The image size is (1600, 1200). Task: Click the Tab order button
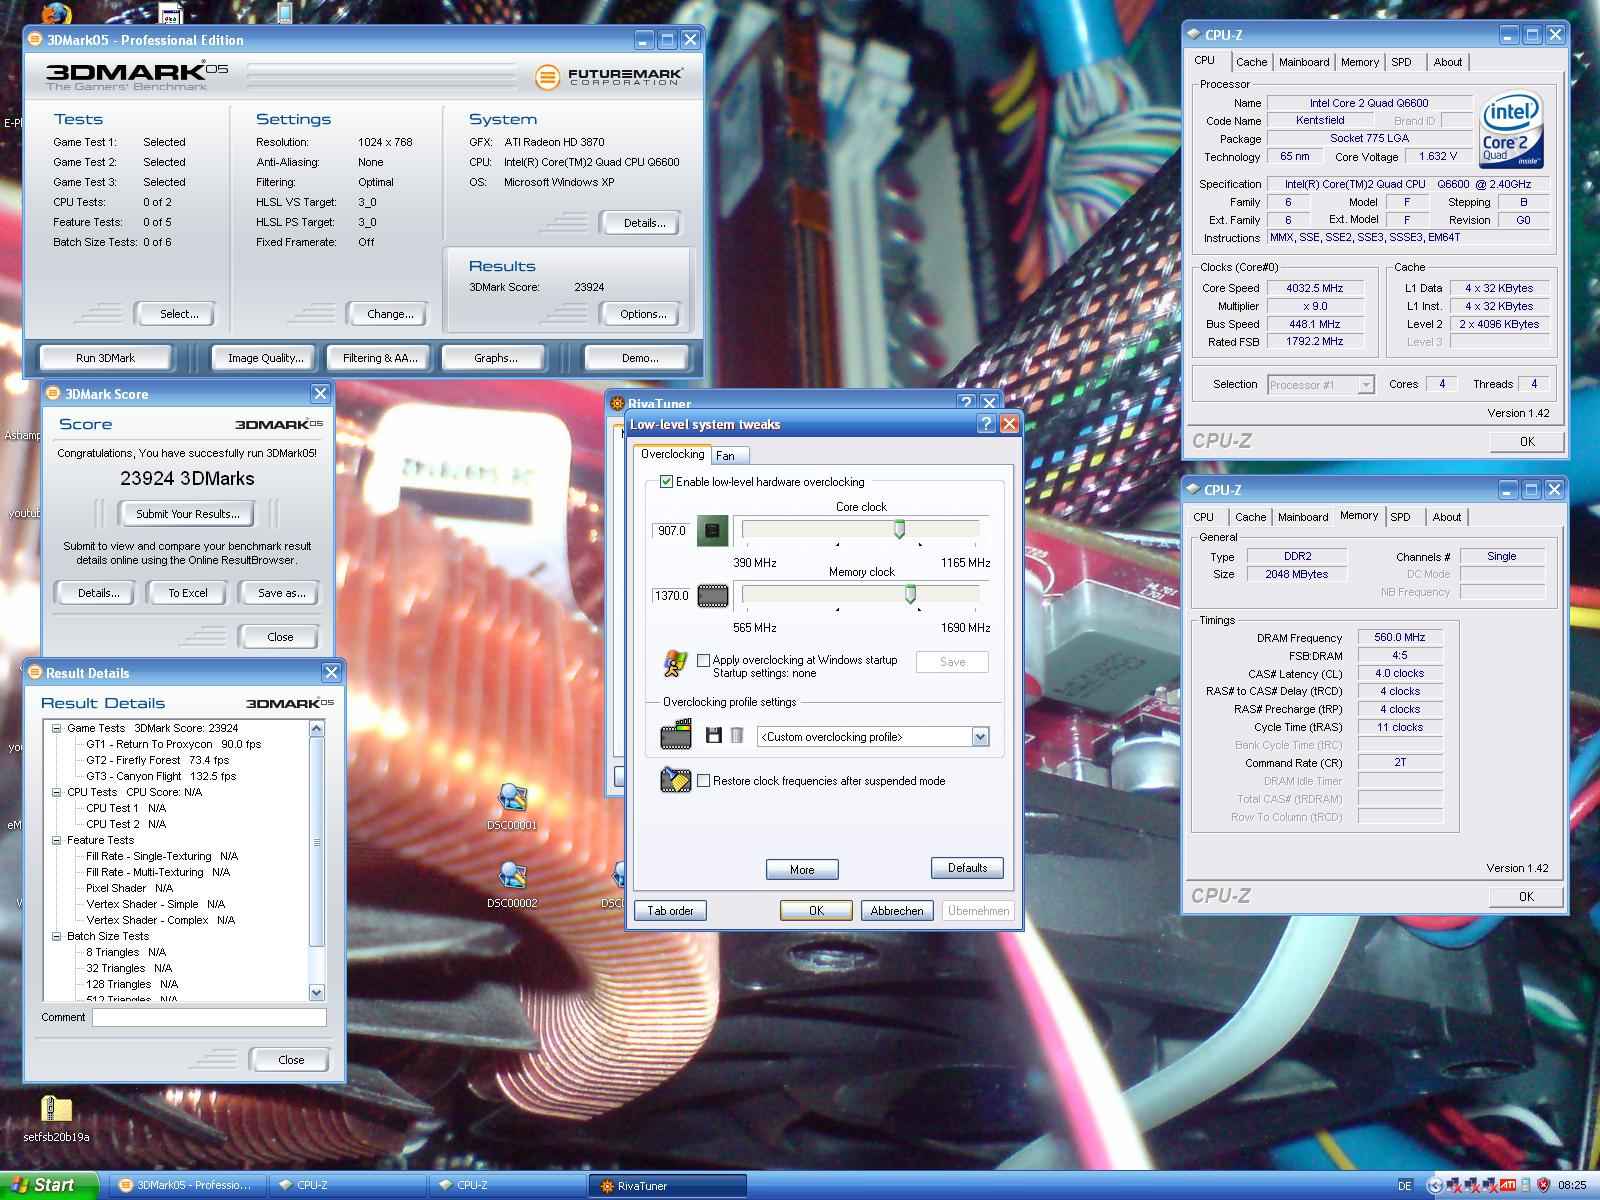tap(670, 910)
